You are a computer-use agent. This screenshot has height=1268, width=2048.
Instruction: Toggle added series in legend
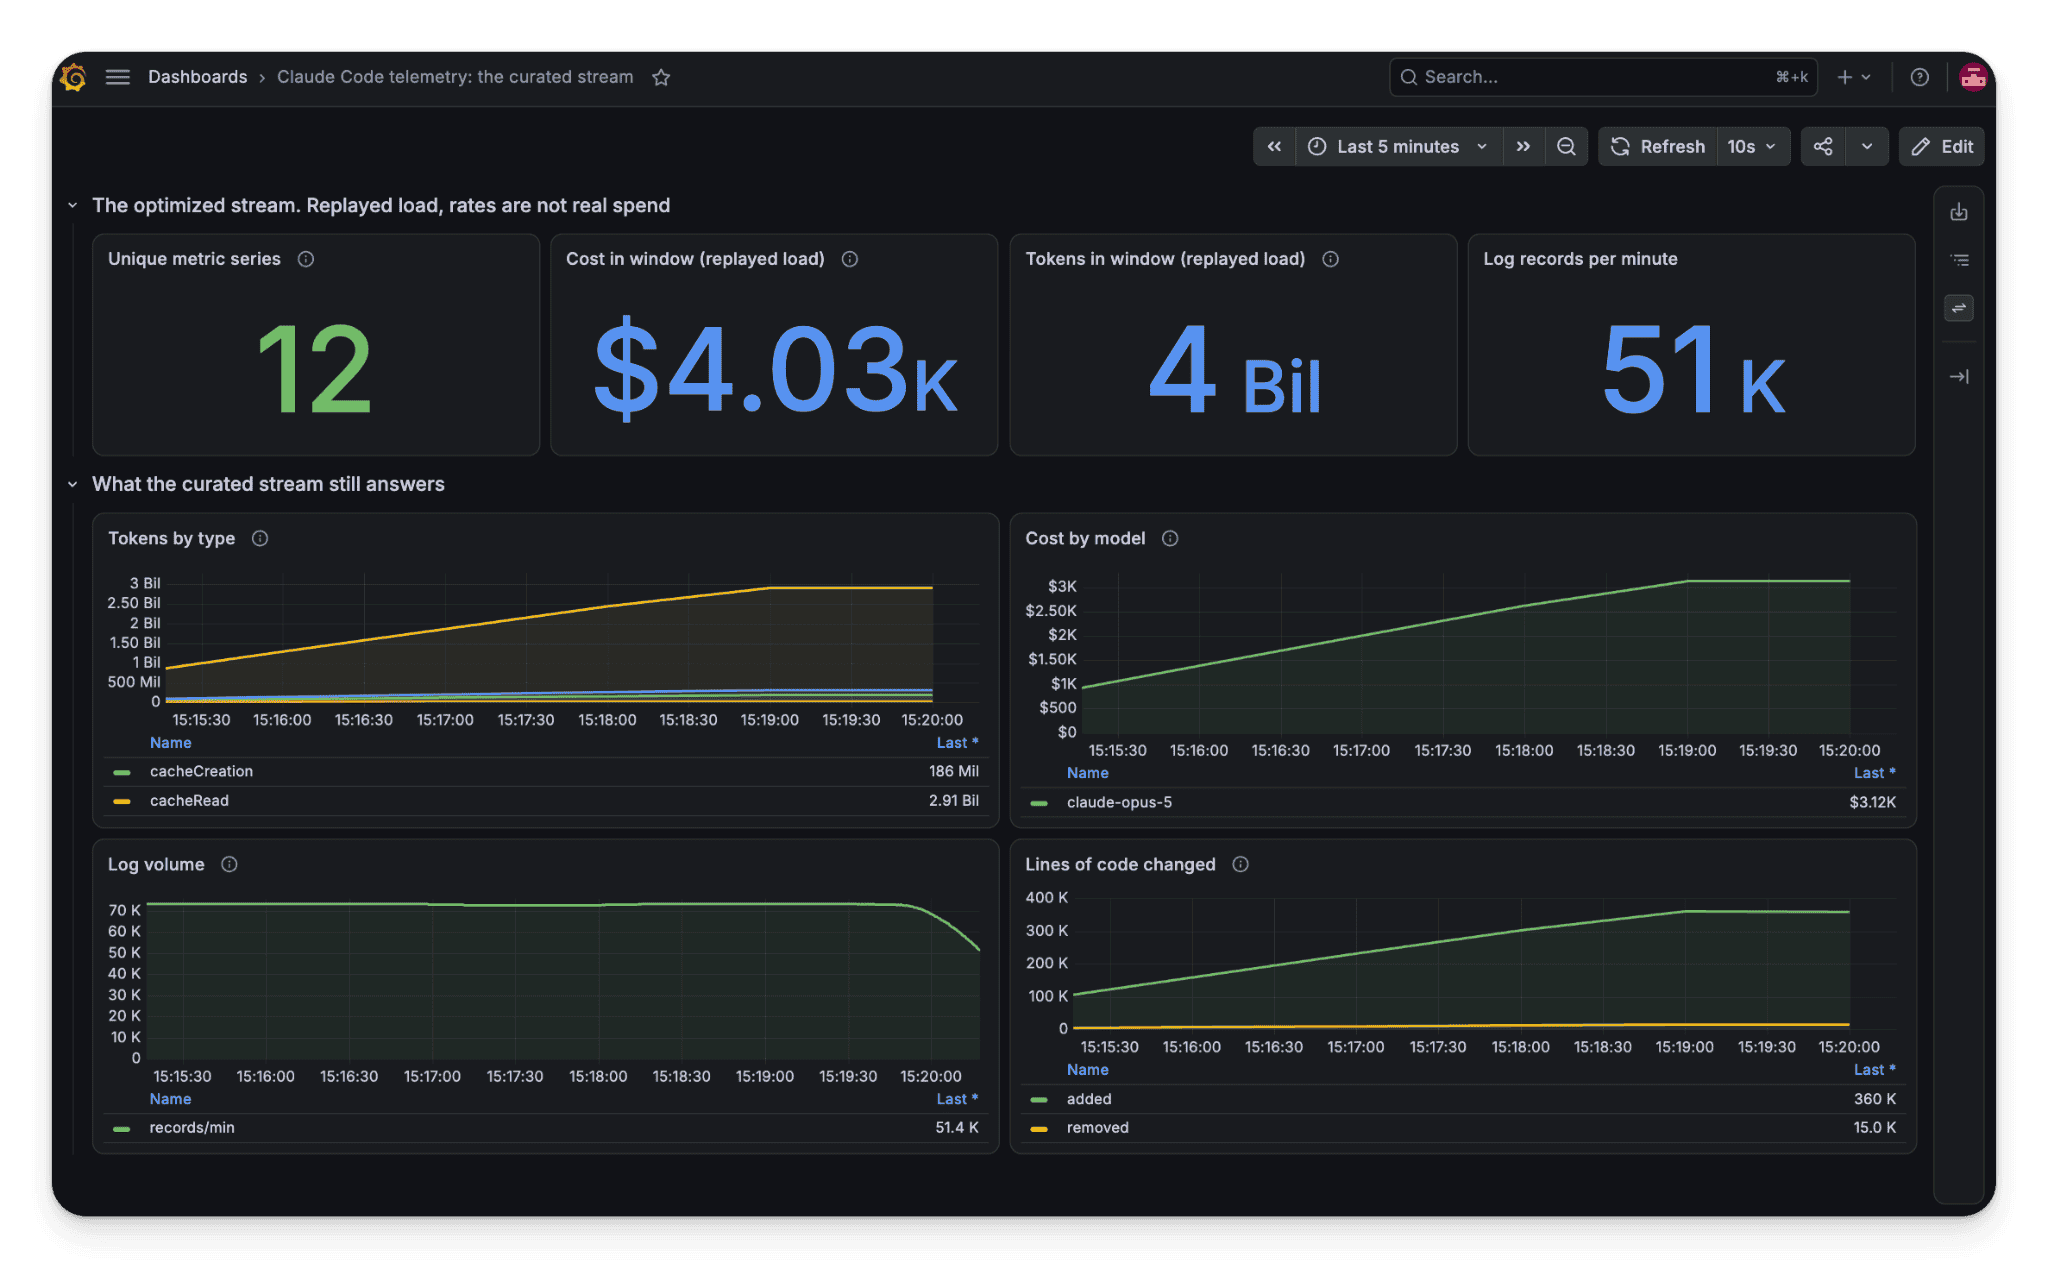coord(1089,1098)
